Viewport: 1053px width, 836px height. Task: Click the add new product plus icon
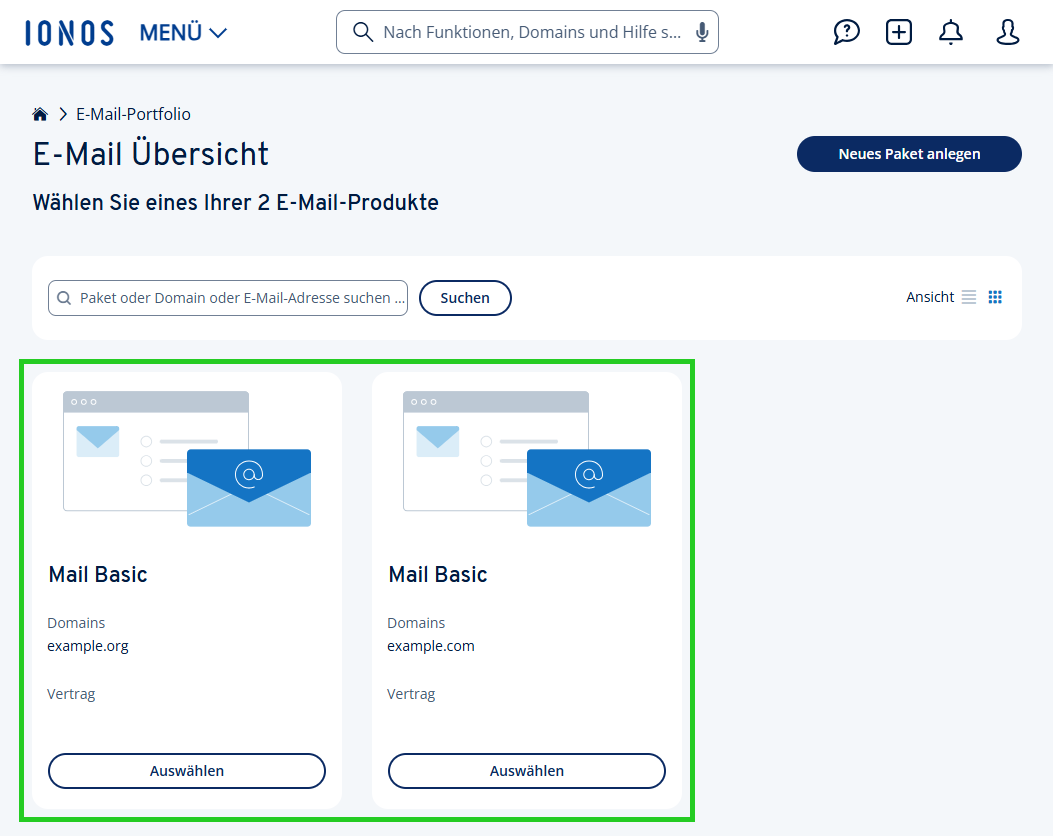click(898, 31)
